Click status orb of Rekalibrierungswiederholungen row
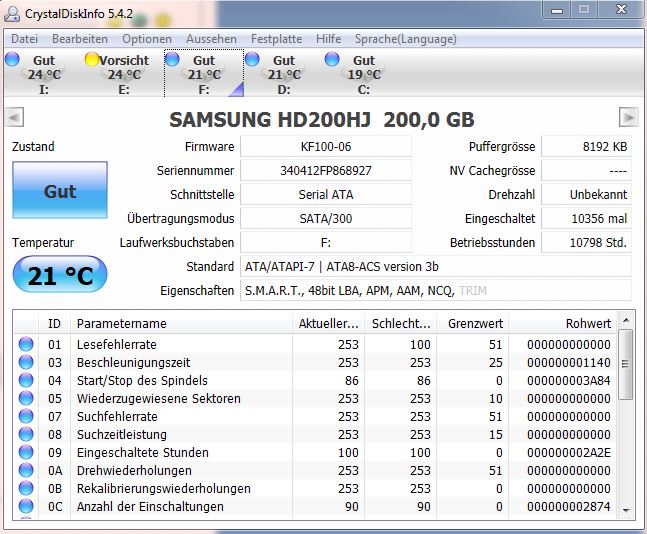 coord(26,488)
